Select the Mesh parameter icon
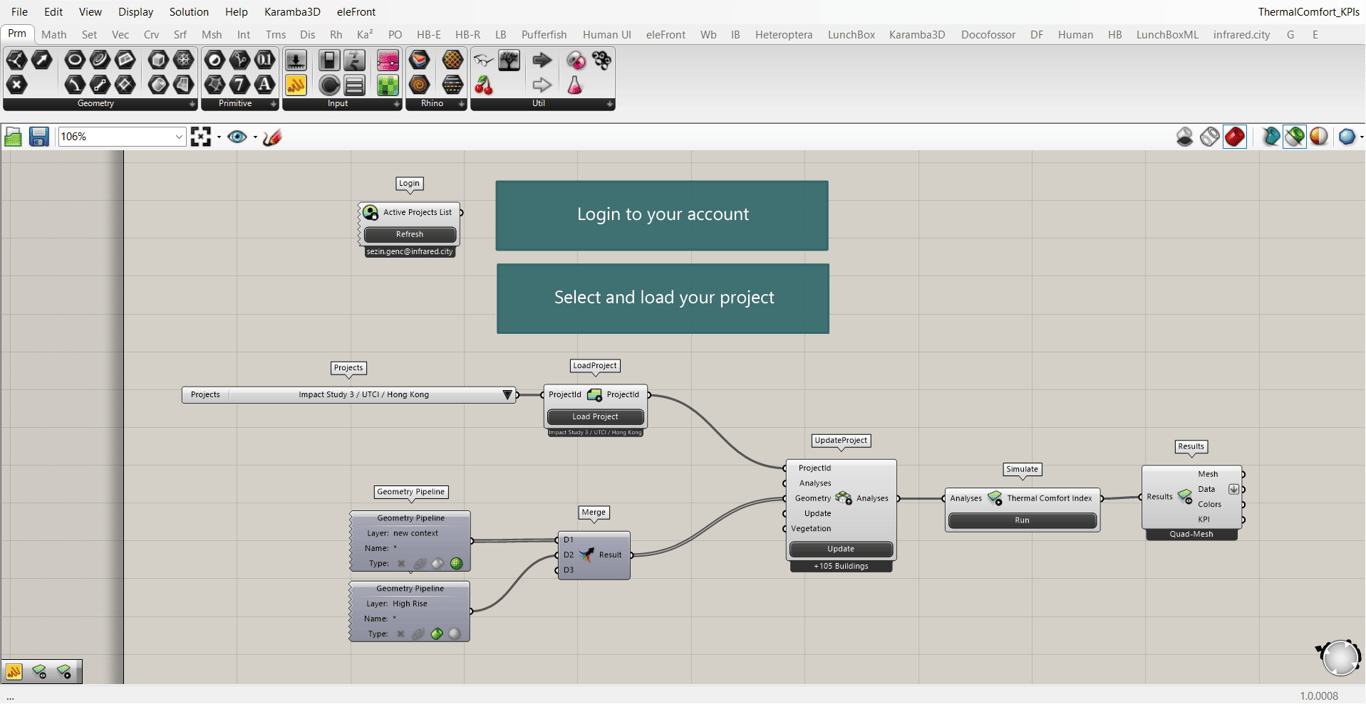The height and width of the screenshot is (704, 1366). coord(184,60)
